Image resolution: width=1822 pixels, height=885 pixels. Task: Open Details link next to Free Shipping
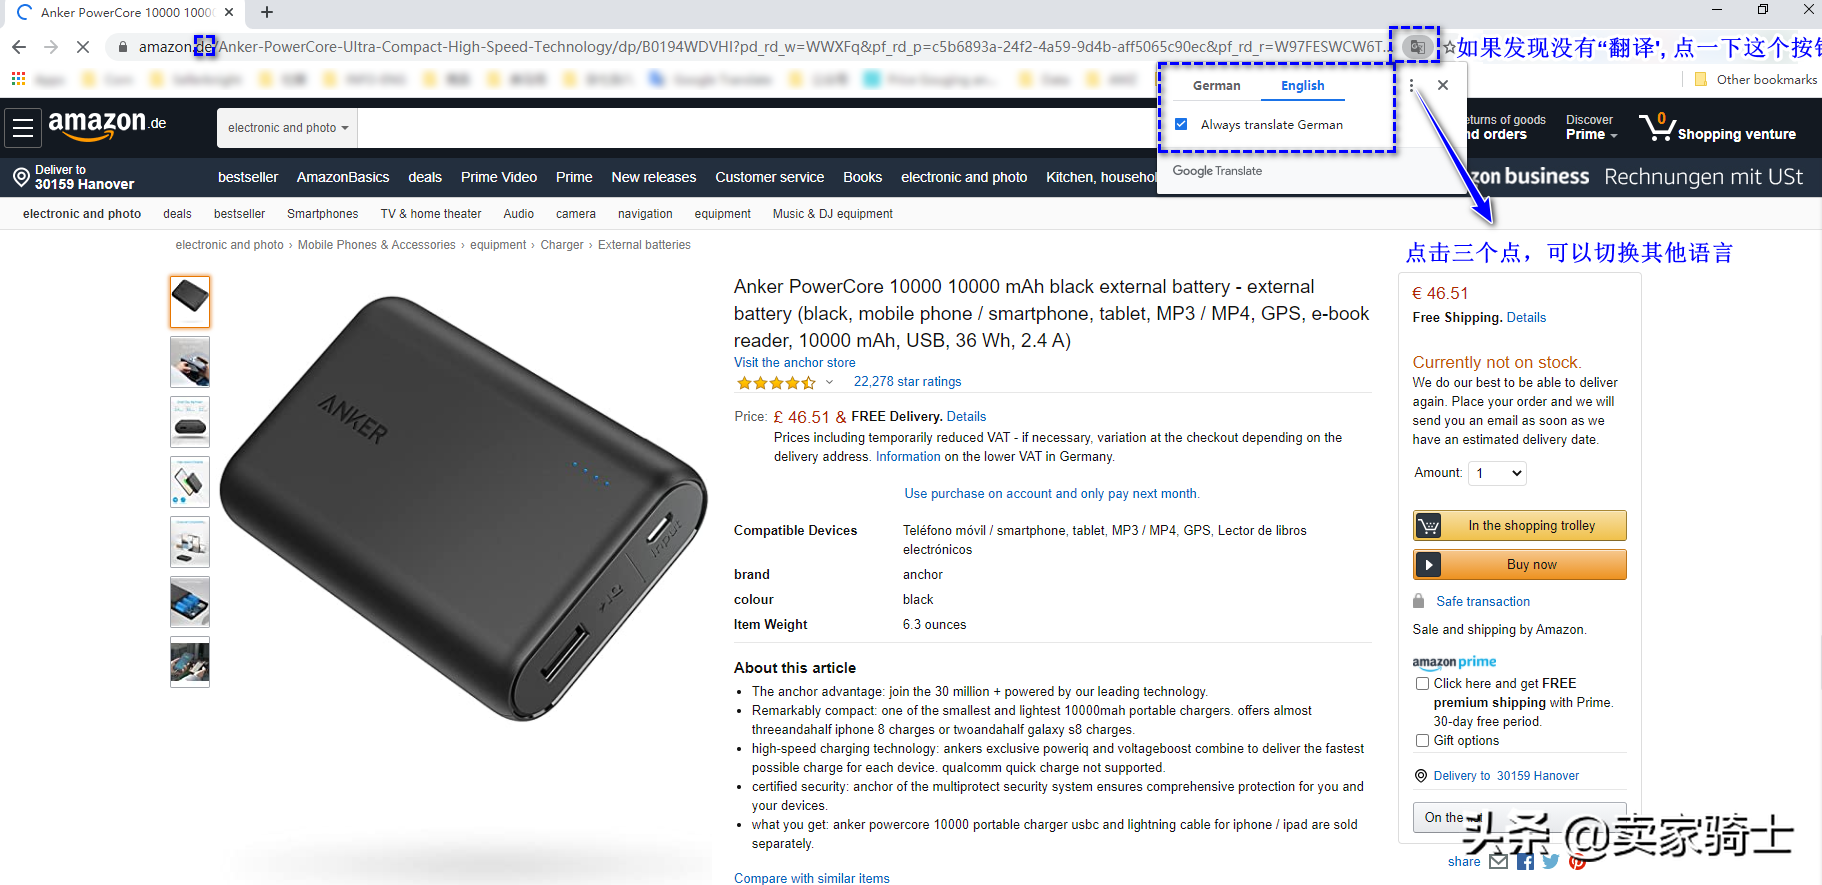point(1526,318)
